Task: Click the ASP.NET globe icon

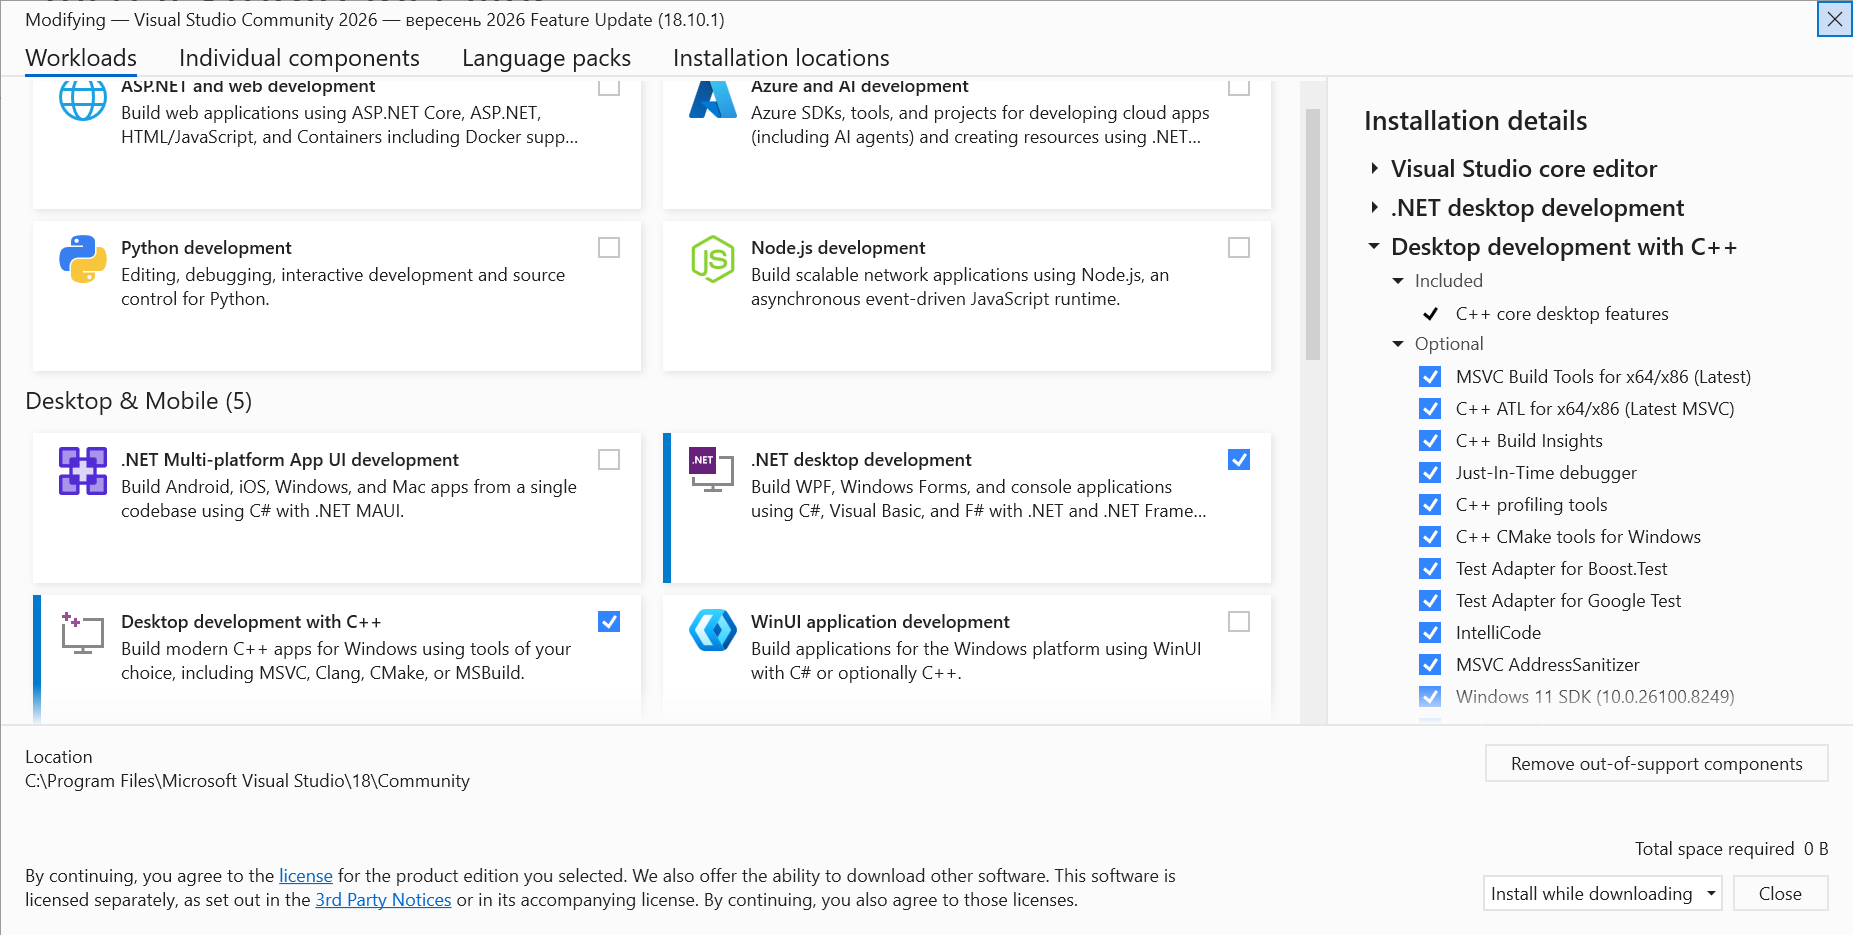Action: [83, 99]
